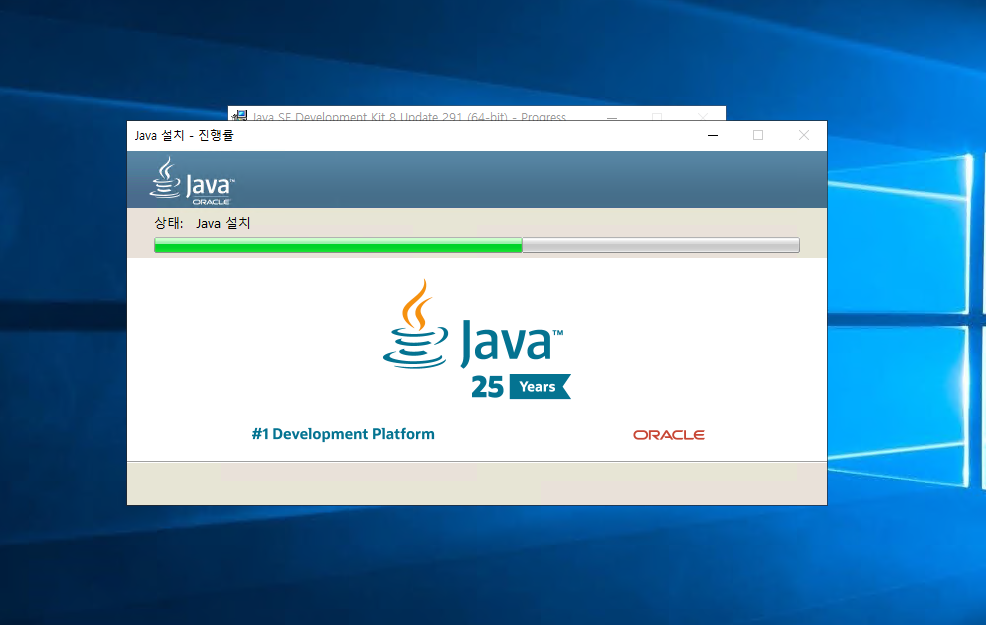Click the "상태: Java 설치" status text
The image size is (986, 625).
[x=202, y=223]
